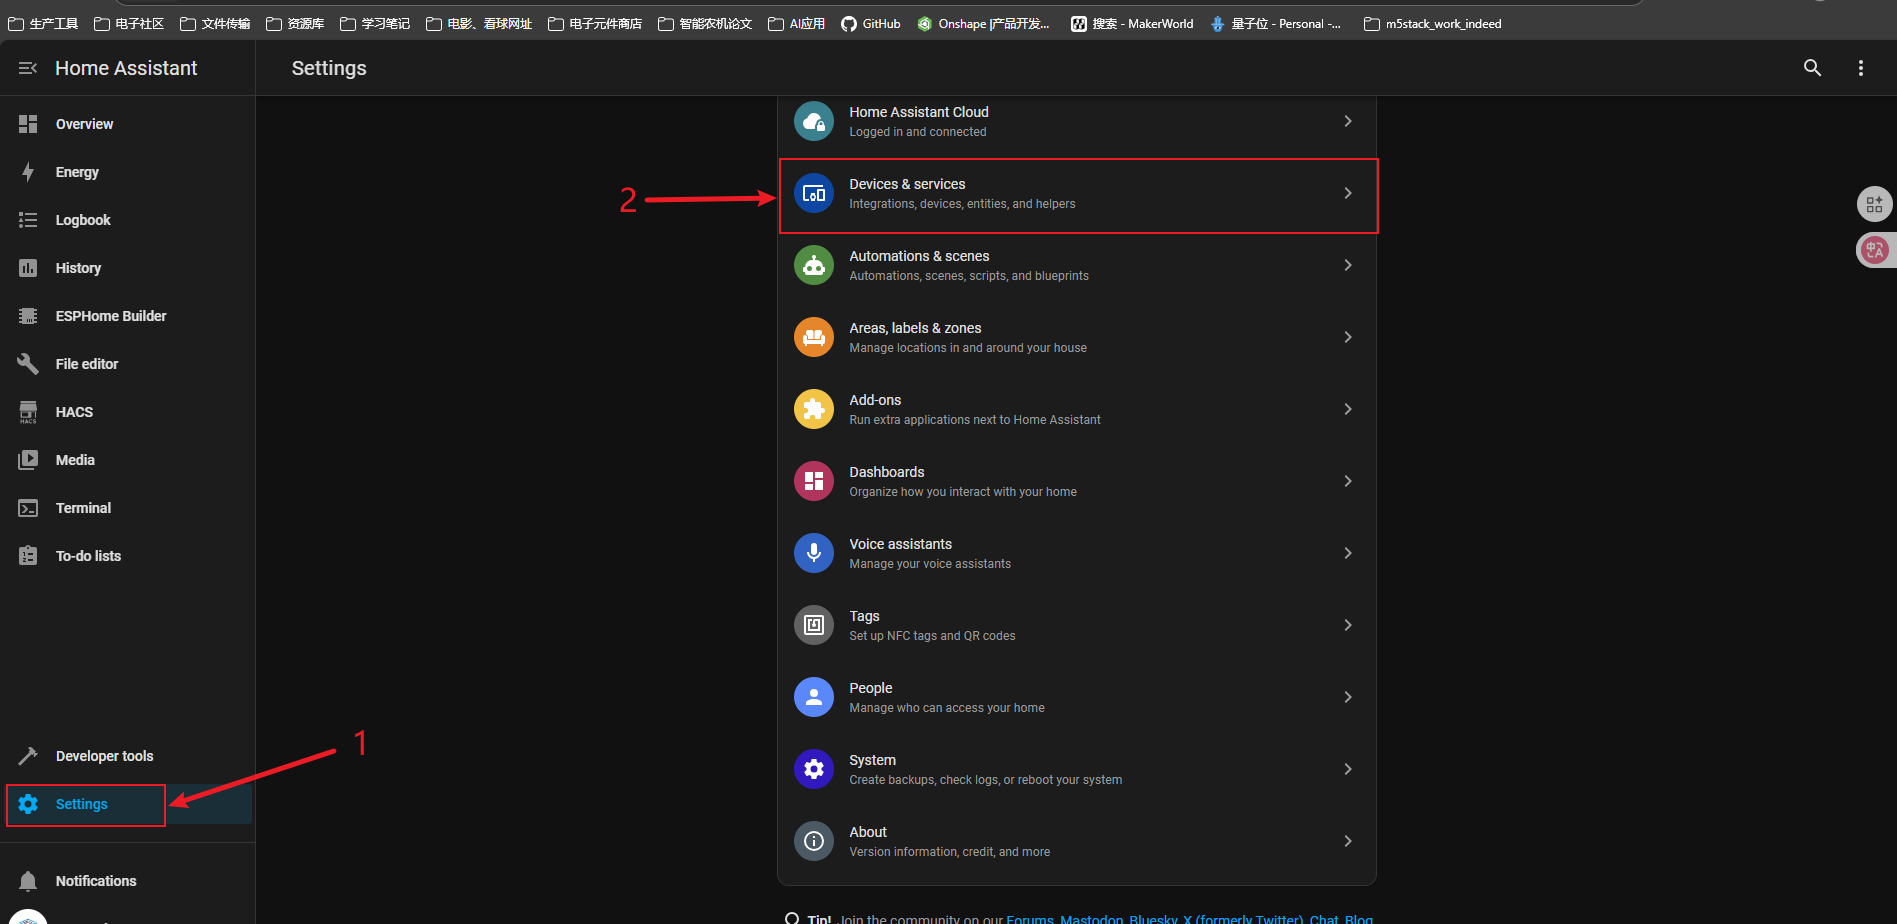The width and height of the screenshot is (1897, 924).
Task: Expand Areas, labels & zones row chevron
Action: pos(1348,337)
